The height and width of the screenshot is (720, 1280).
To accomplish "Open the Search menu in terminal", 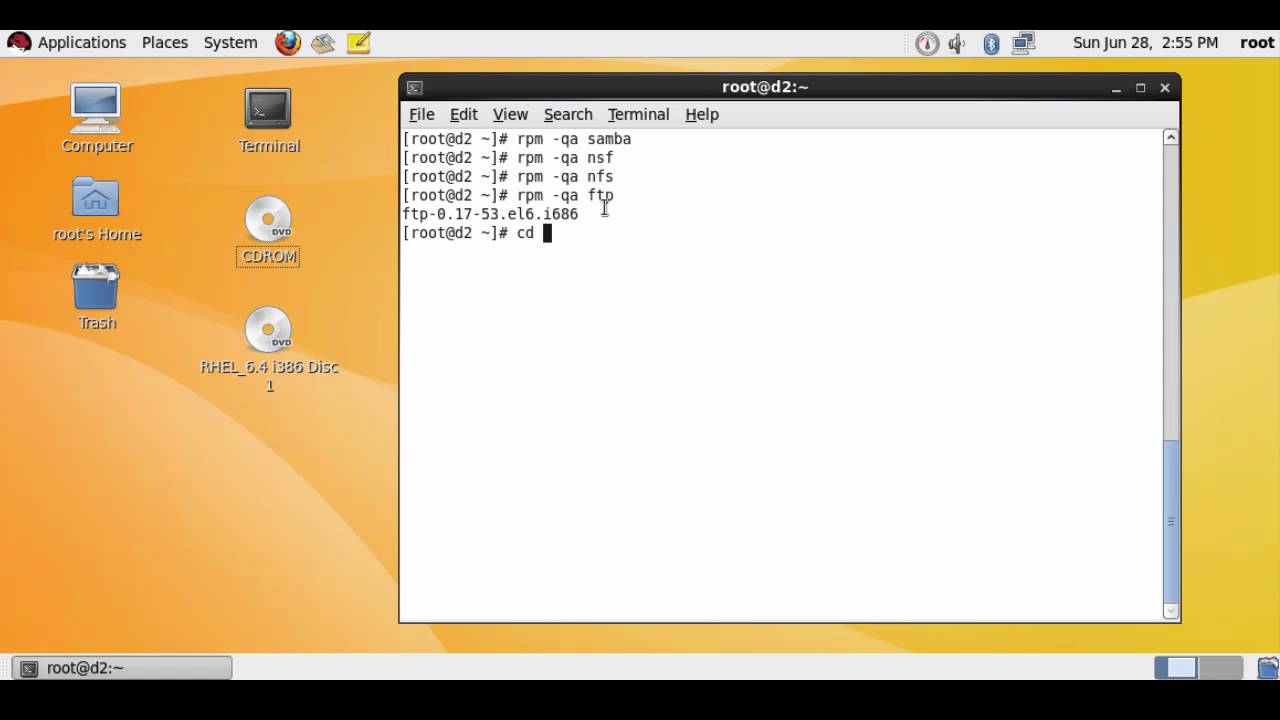I will tap(568, 114).
